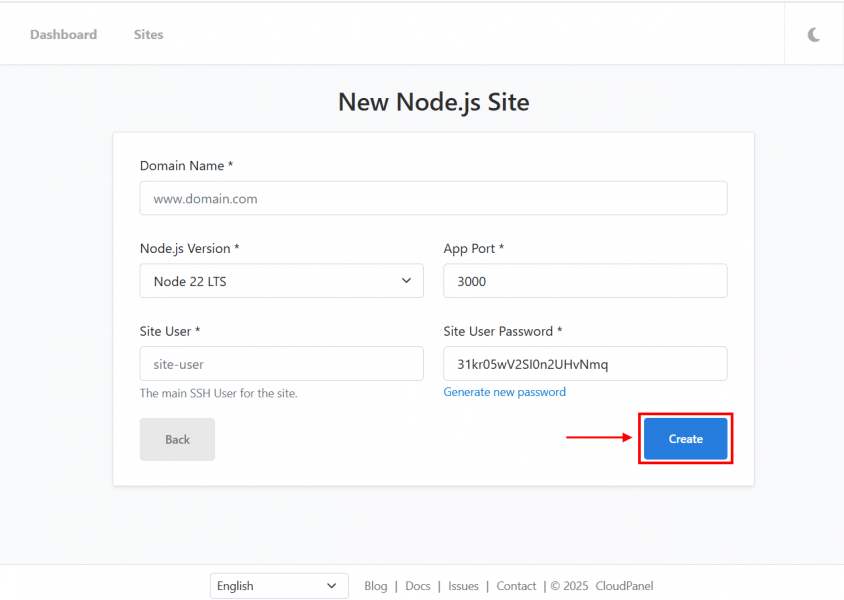Click the Back button
The image size is (844, 600).
177,439
